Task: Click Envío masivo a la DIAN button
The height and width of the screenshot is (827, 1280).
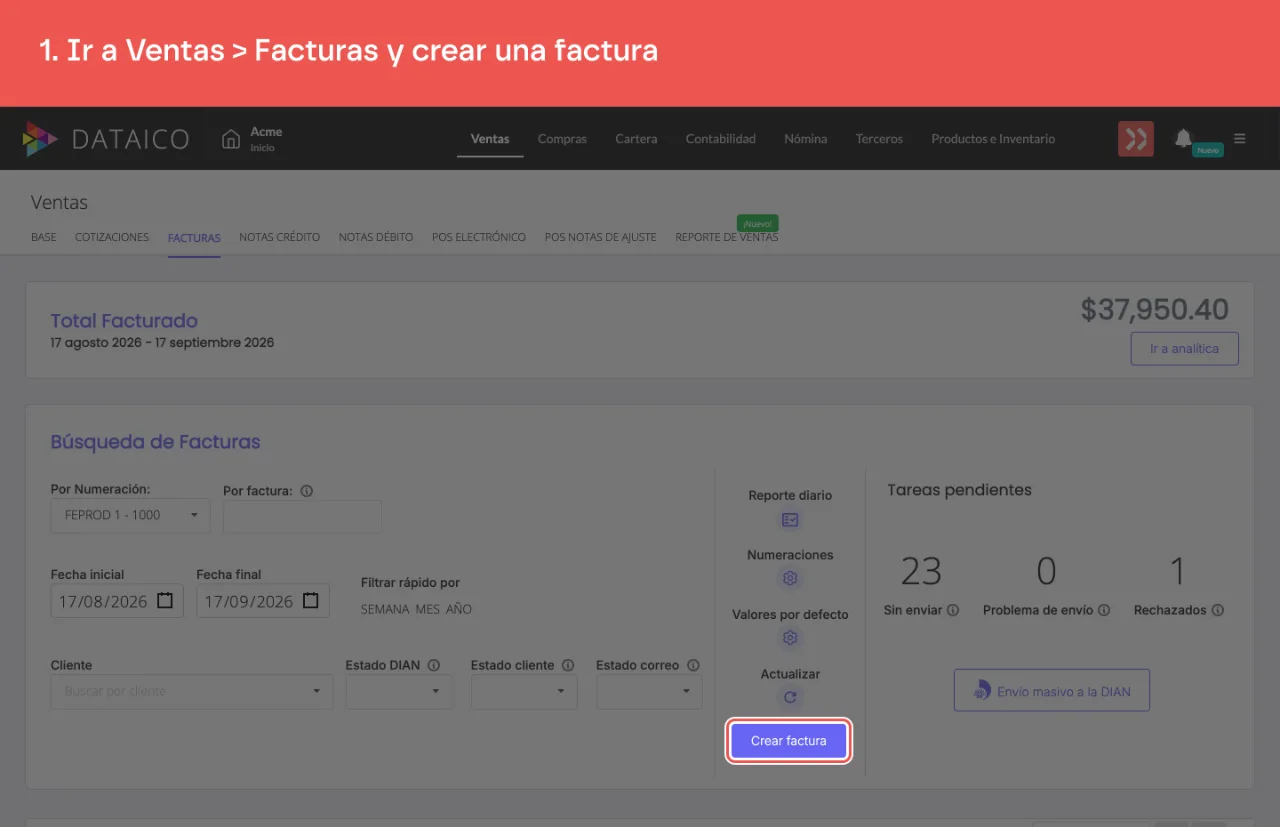Action: [x=1052, y=691]
